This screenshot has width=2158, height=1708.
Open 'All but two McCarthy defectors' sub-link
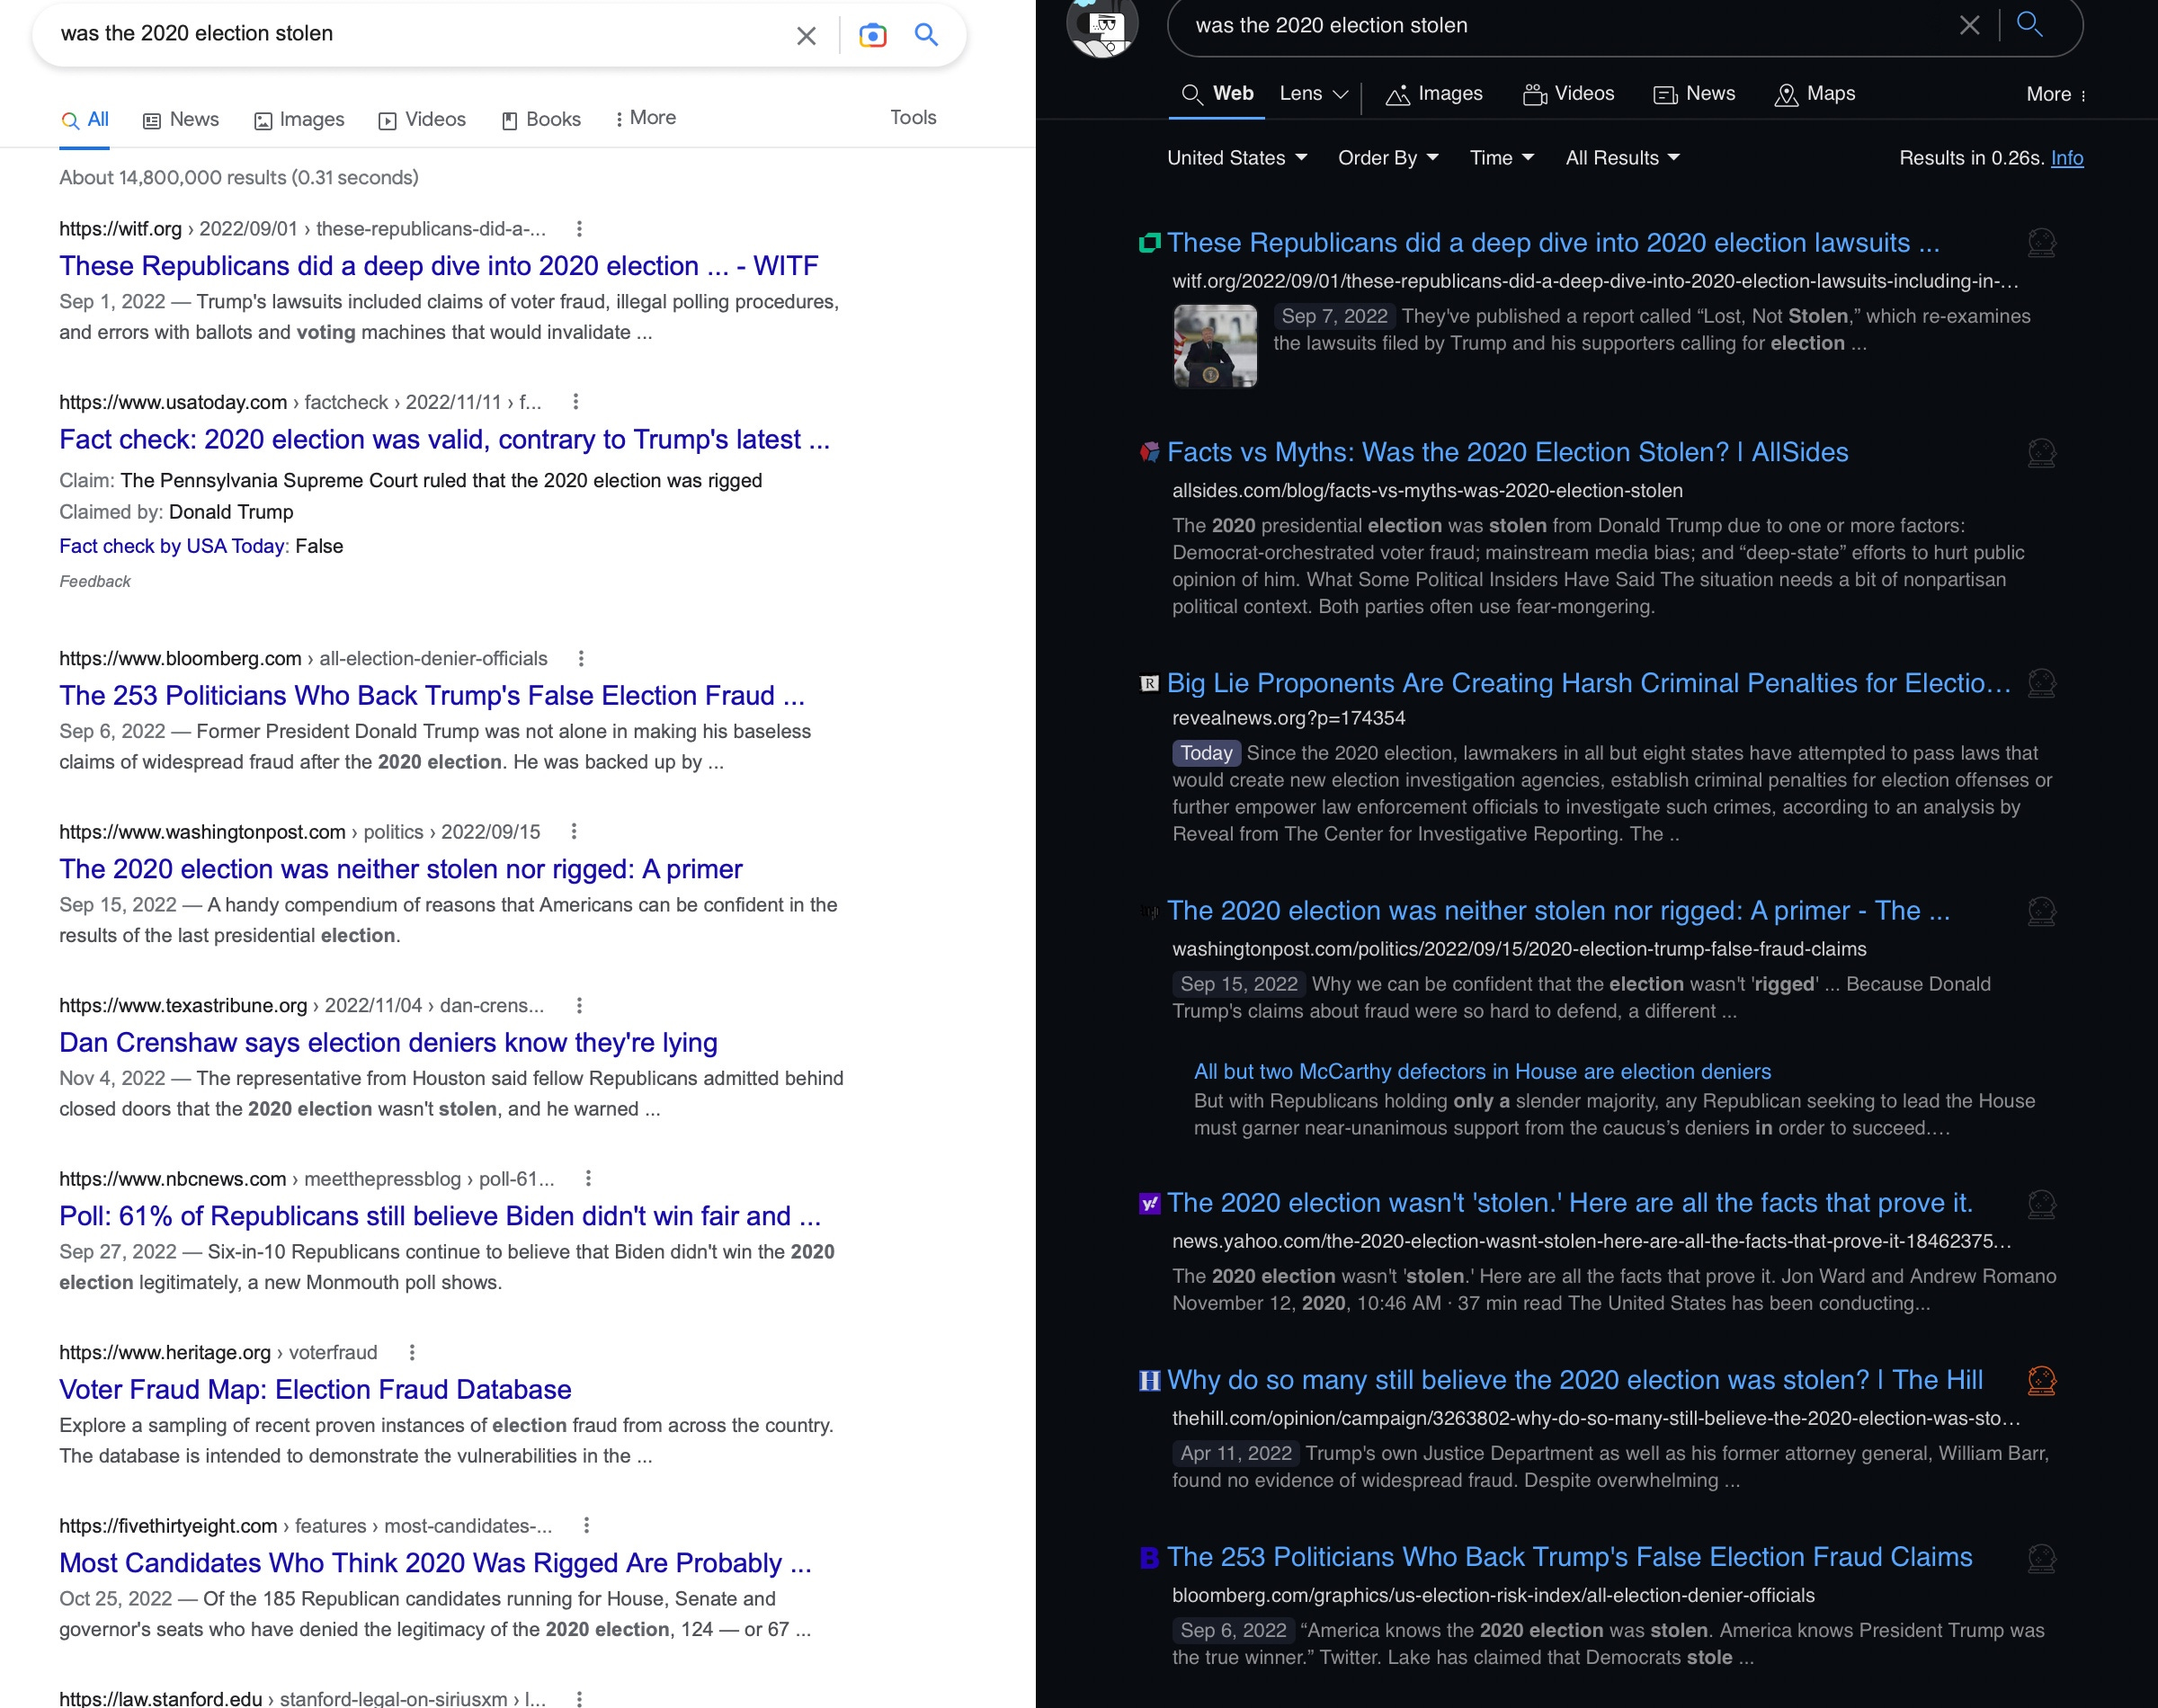(1482, 1072)
